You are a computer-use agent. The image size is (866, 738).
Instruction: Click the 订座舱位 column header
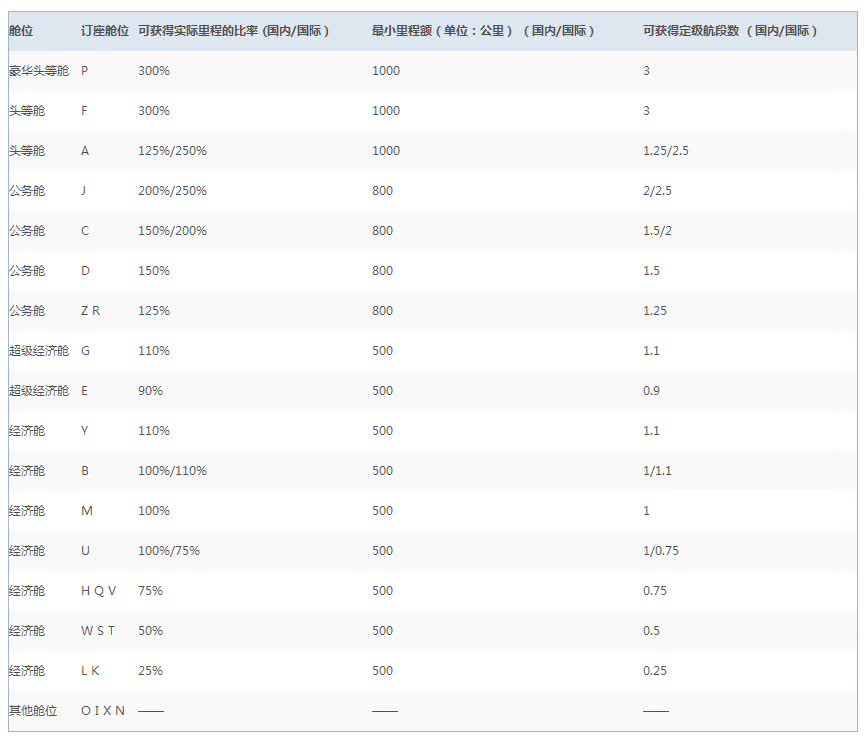click(104, 31)
